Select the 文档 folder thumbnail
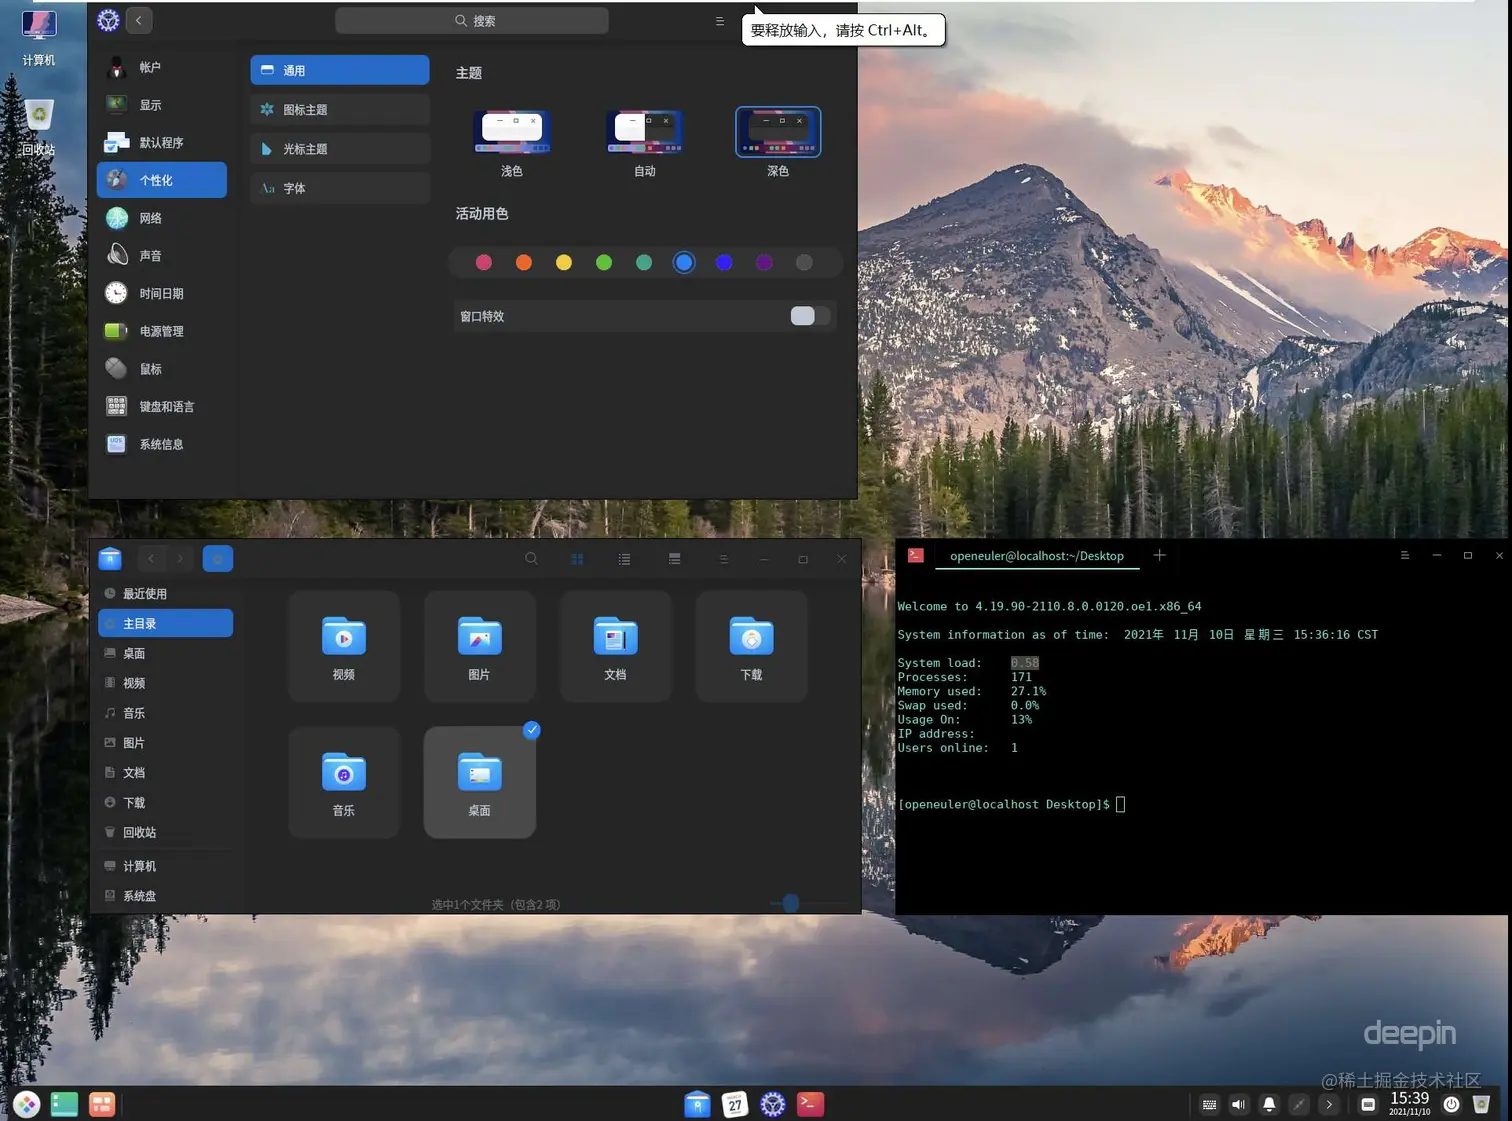Screen dimensions: 1512x1121 pos(616,646)
